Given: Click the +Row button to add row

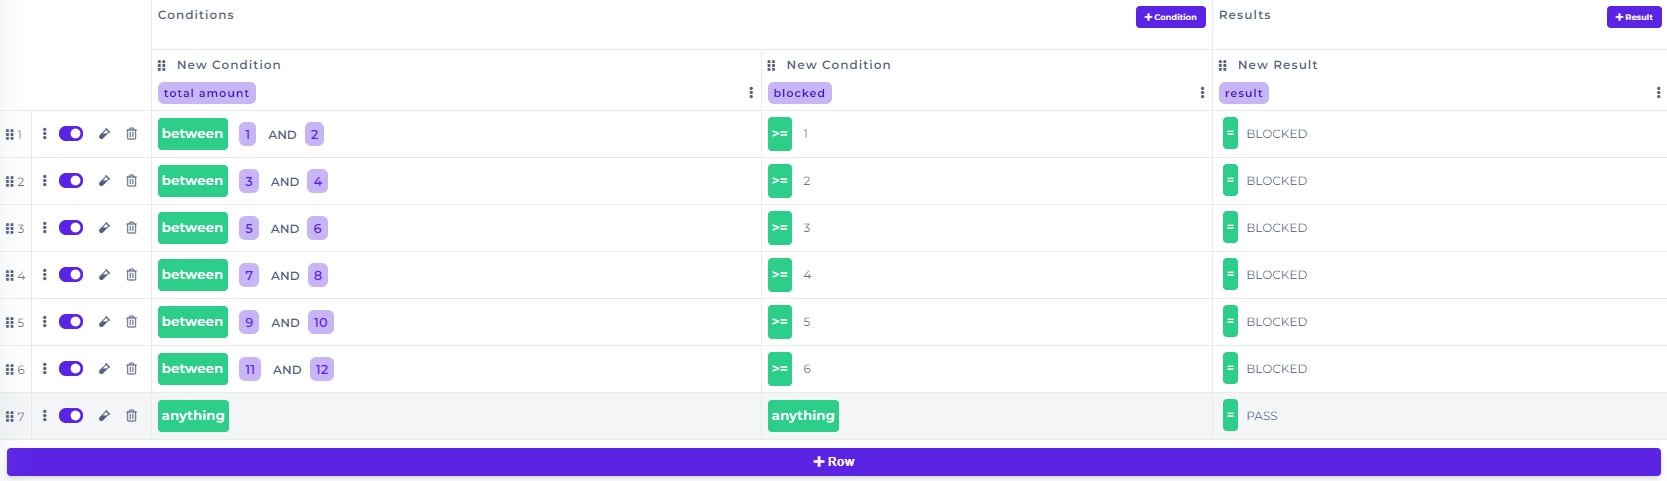Looking at the screenshot, I should 833,462.
